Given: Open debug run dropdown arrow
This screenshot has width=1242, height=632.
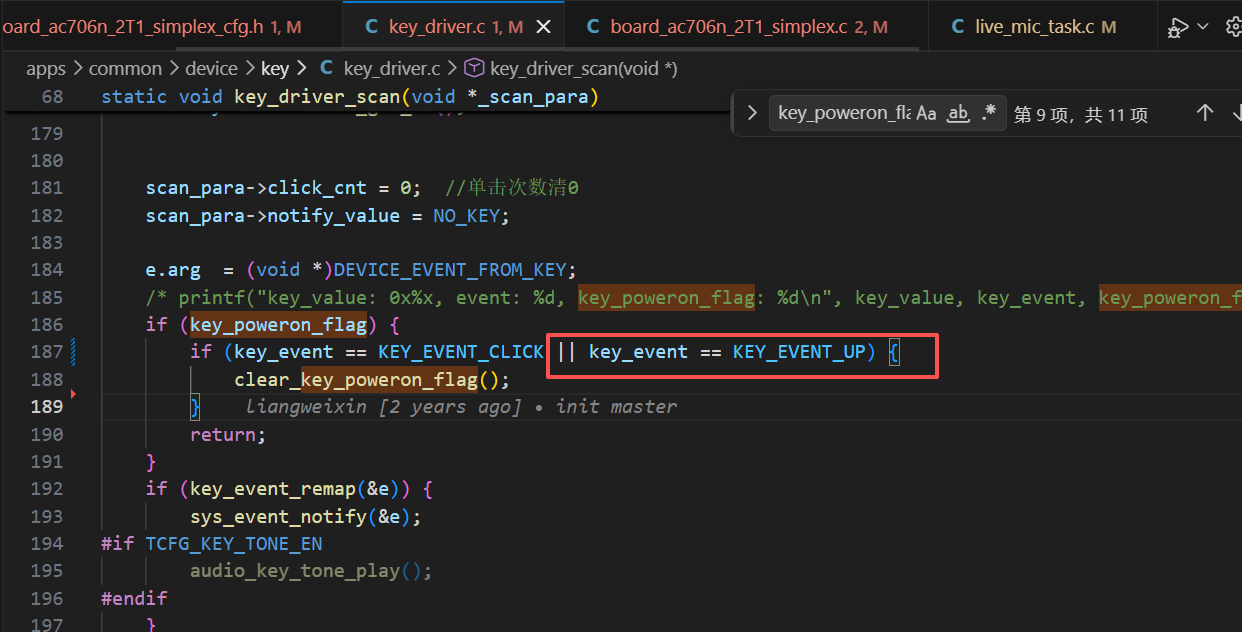Looking at the screenshot, I should (1203, 27).
